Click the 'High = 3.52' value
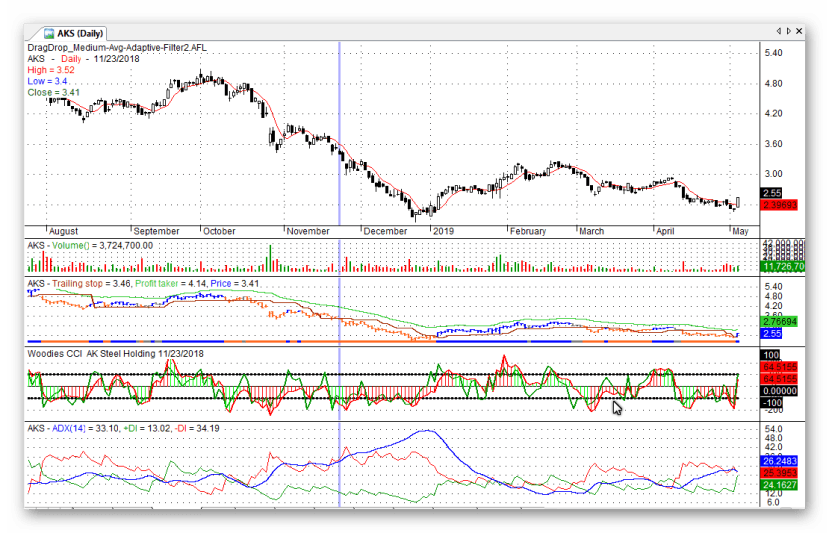 (x=51, y=70)
